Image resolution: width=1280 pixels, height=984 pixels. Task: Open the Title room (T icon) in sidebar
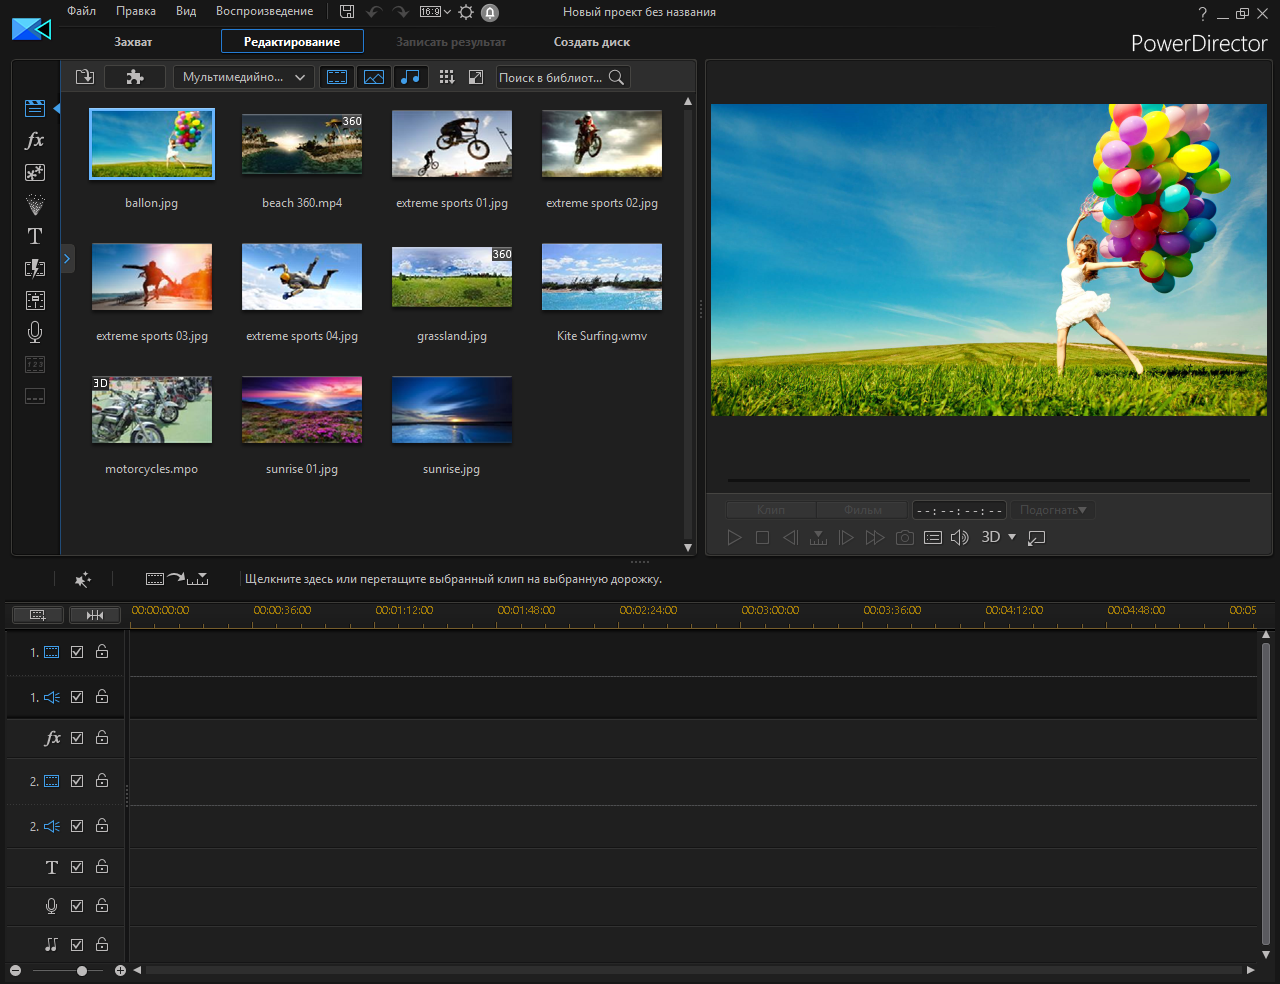[x=35, y=236]
